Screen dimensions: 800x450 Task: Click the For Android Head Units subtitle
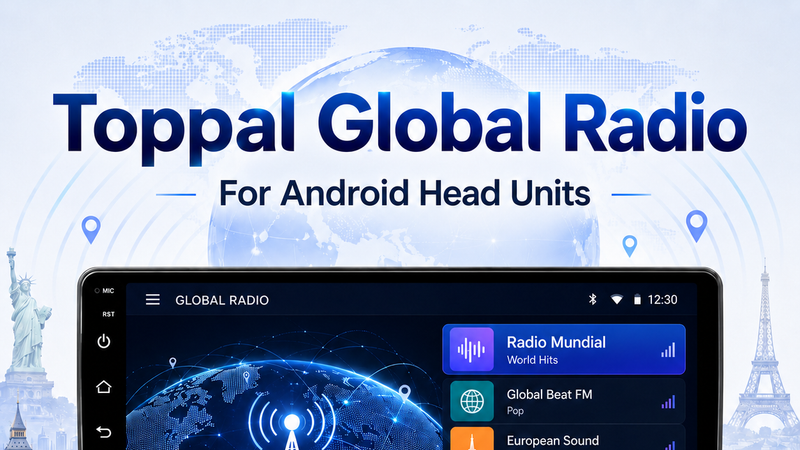tap(405, 193)
